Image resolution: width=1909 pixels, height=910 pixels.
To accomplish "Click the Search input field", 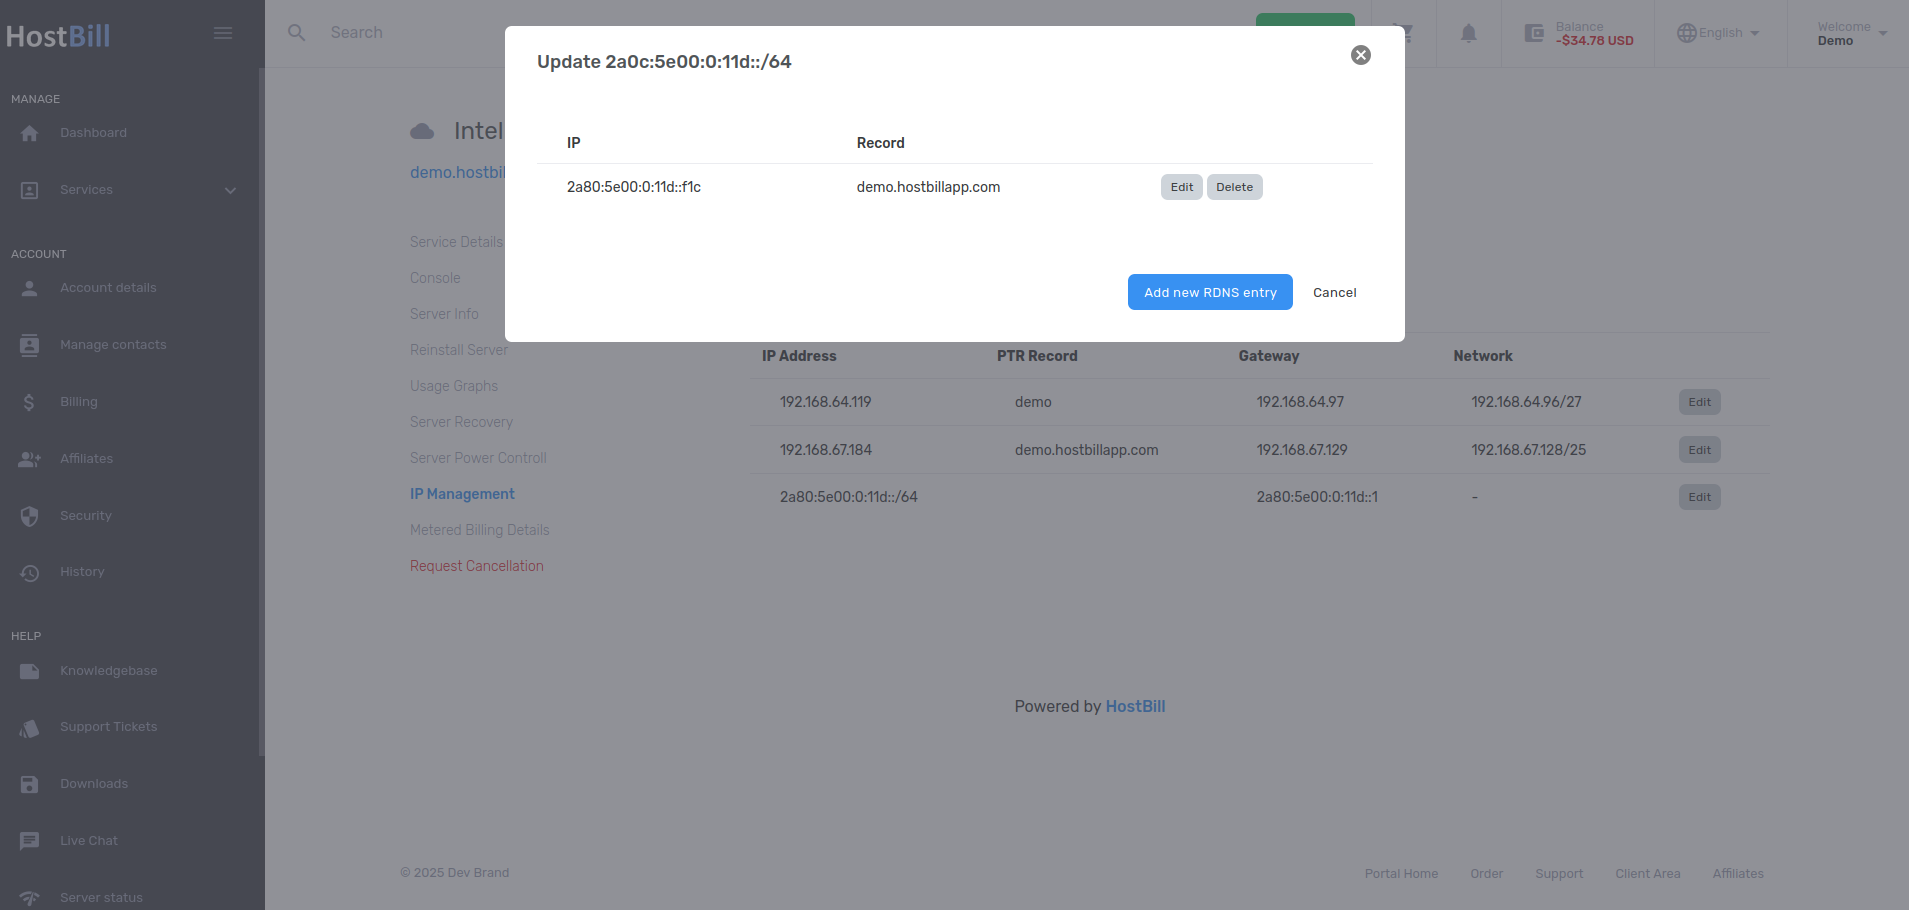I will 400,33.
